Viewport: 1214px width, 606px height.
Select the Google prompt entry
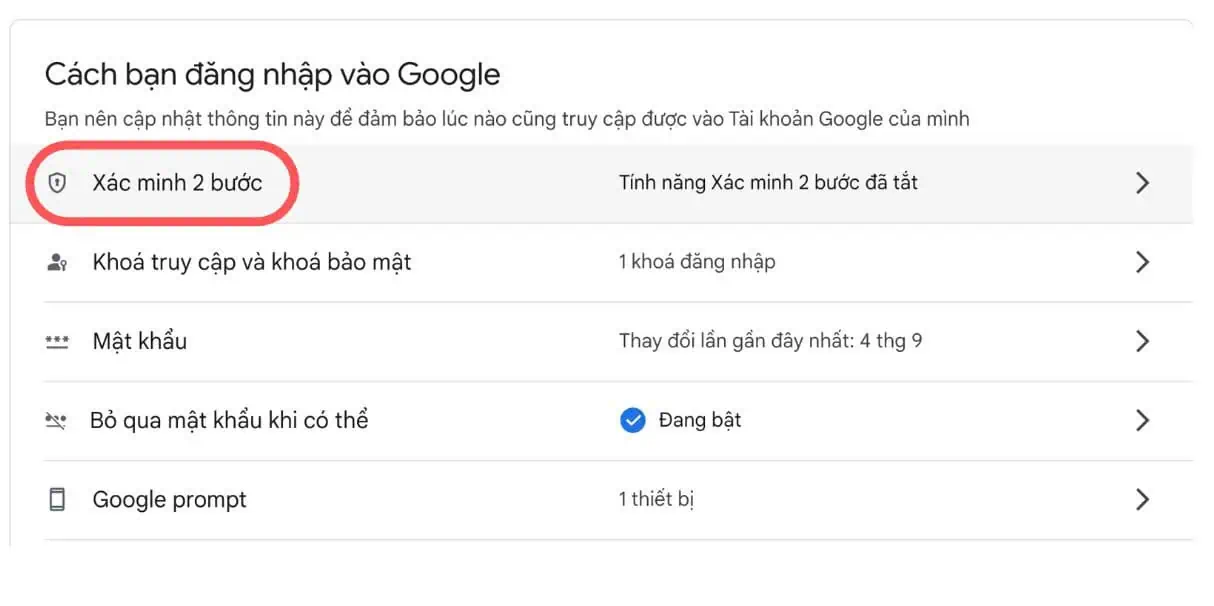click(x=170, y=499)
